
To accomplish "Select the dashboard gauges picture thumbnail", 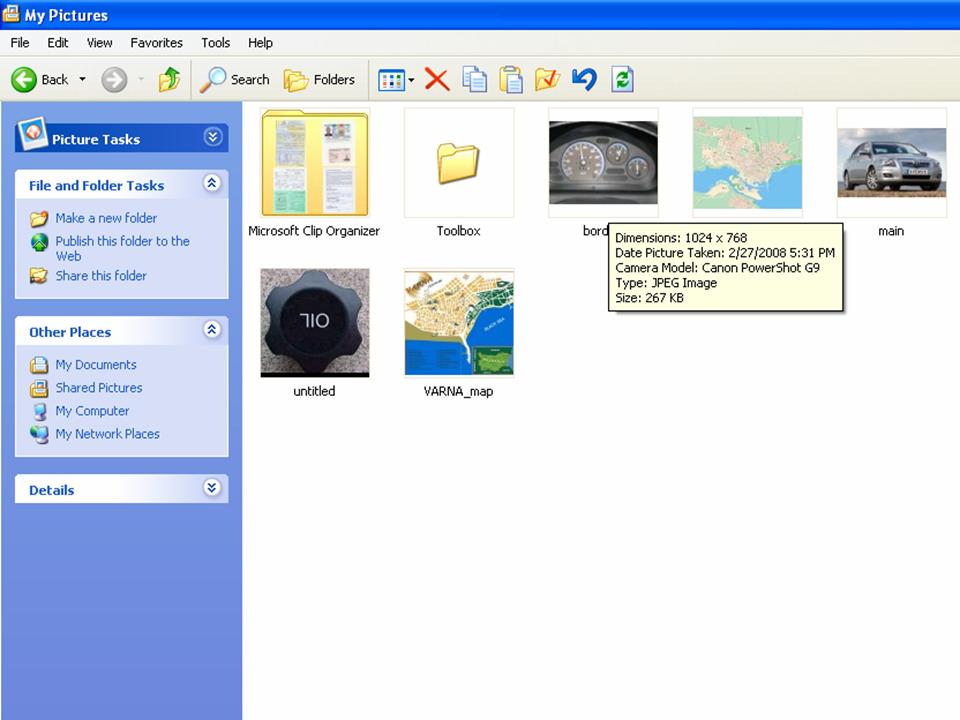I will (x=603, y=163).
